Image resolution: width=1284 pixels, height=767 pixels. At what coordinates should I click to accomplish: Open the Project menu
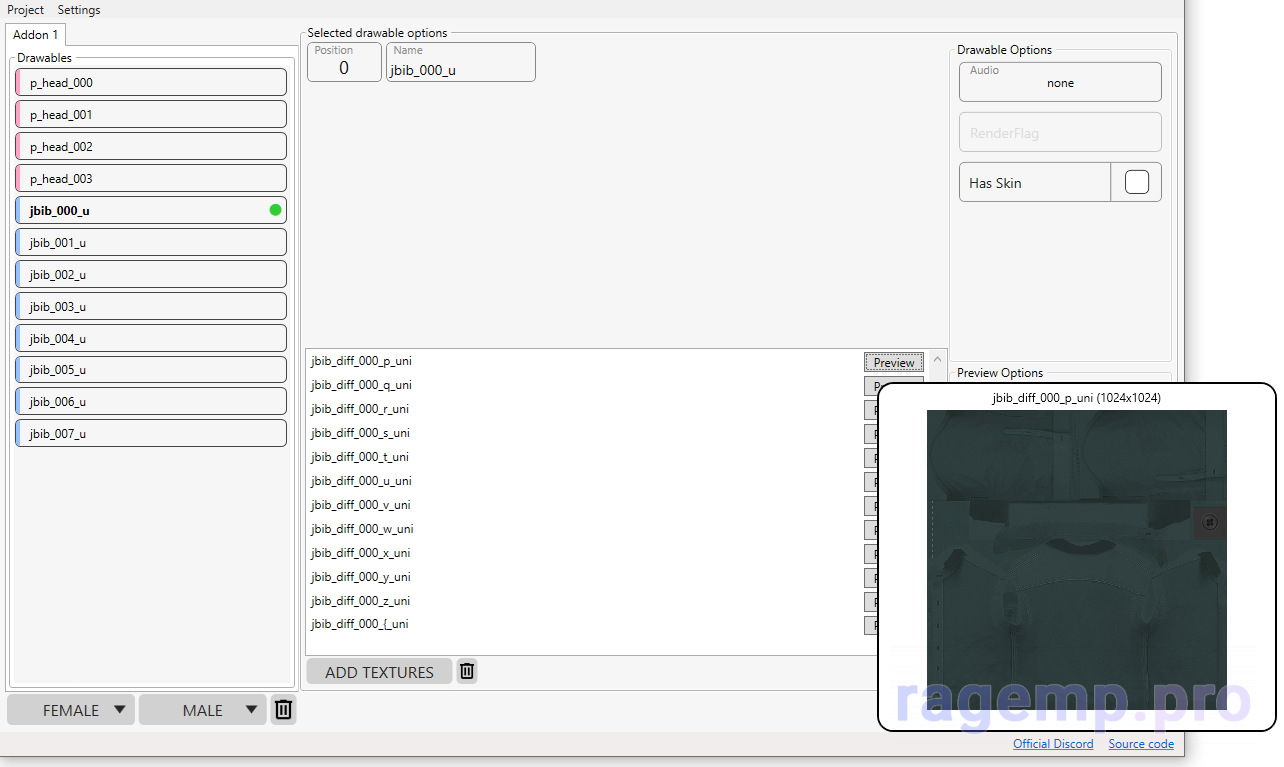(26, 10)
